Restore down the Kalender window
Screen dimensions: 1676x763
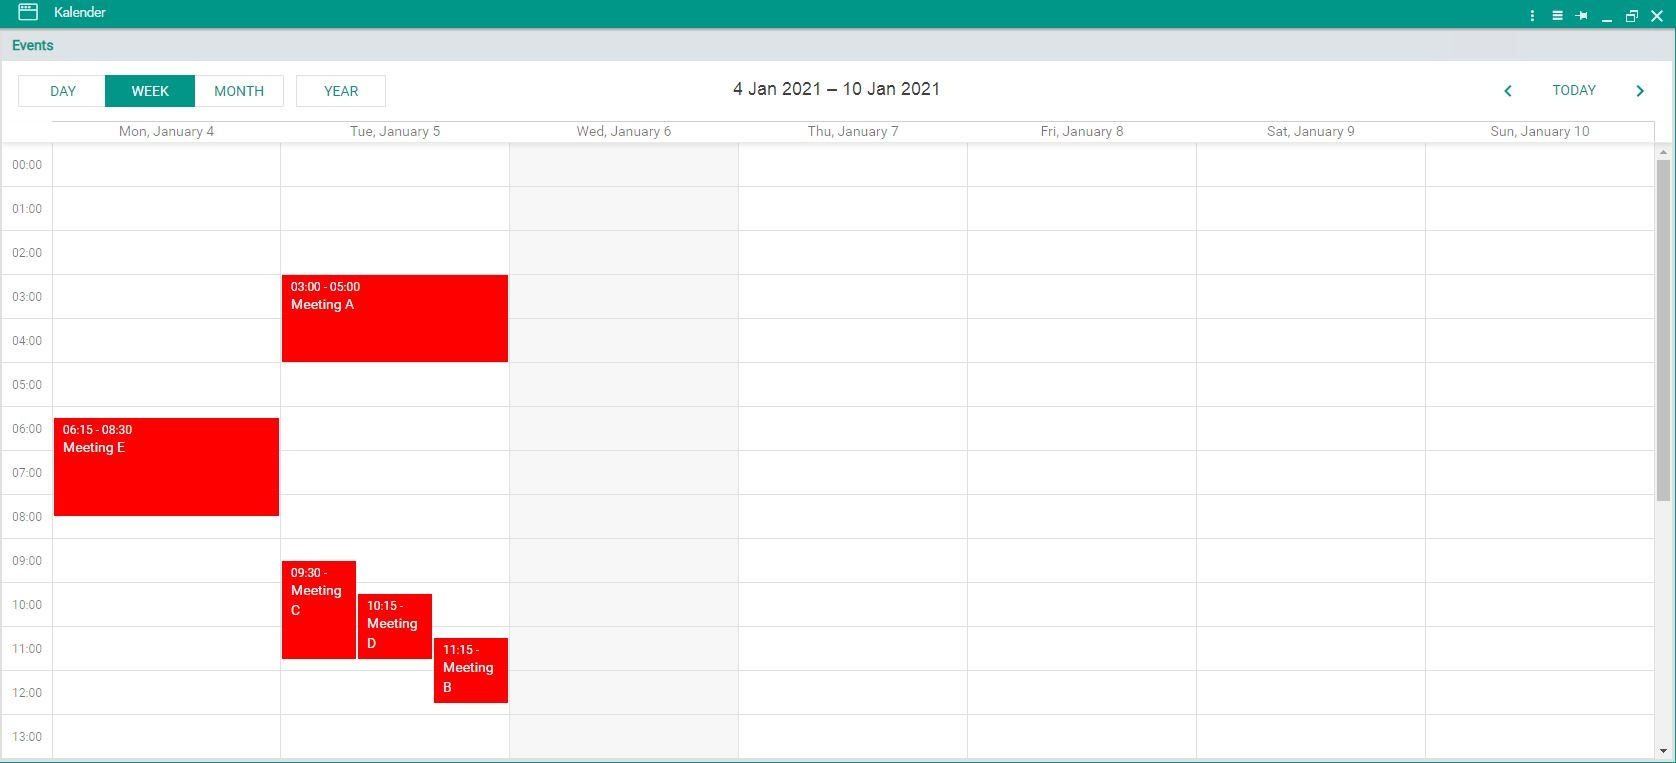[1632, 16]
